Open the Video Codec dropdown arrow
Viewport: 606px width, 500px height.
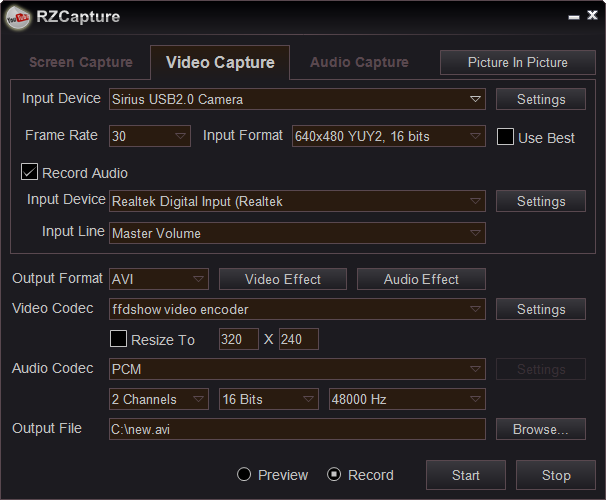tap(475, 309)
